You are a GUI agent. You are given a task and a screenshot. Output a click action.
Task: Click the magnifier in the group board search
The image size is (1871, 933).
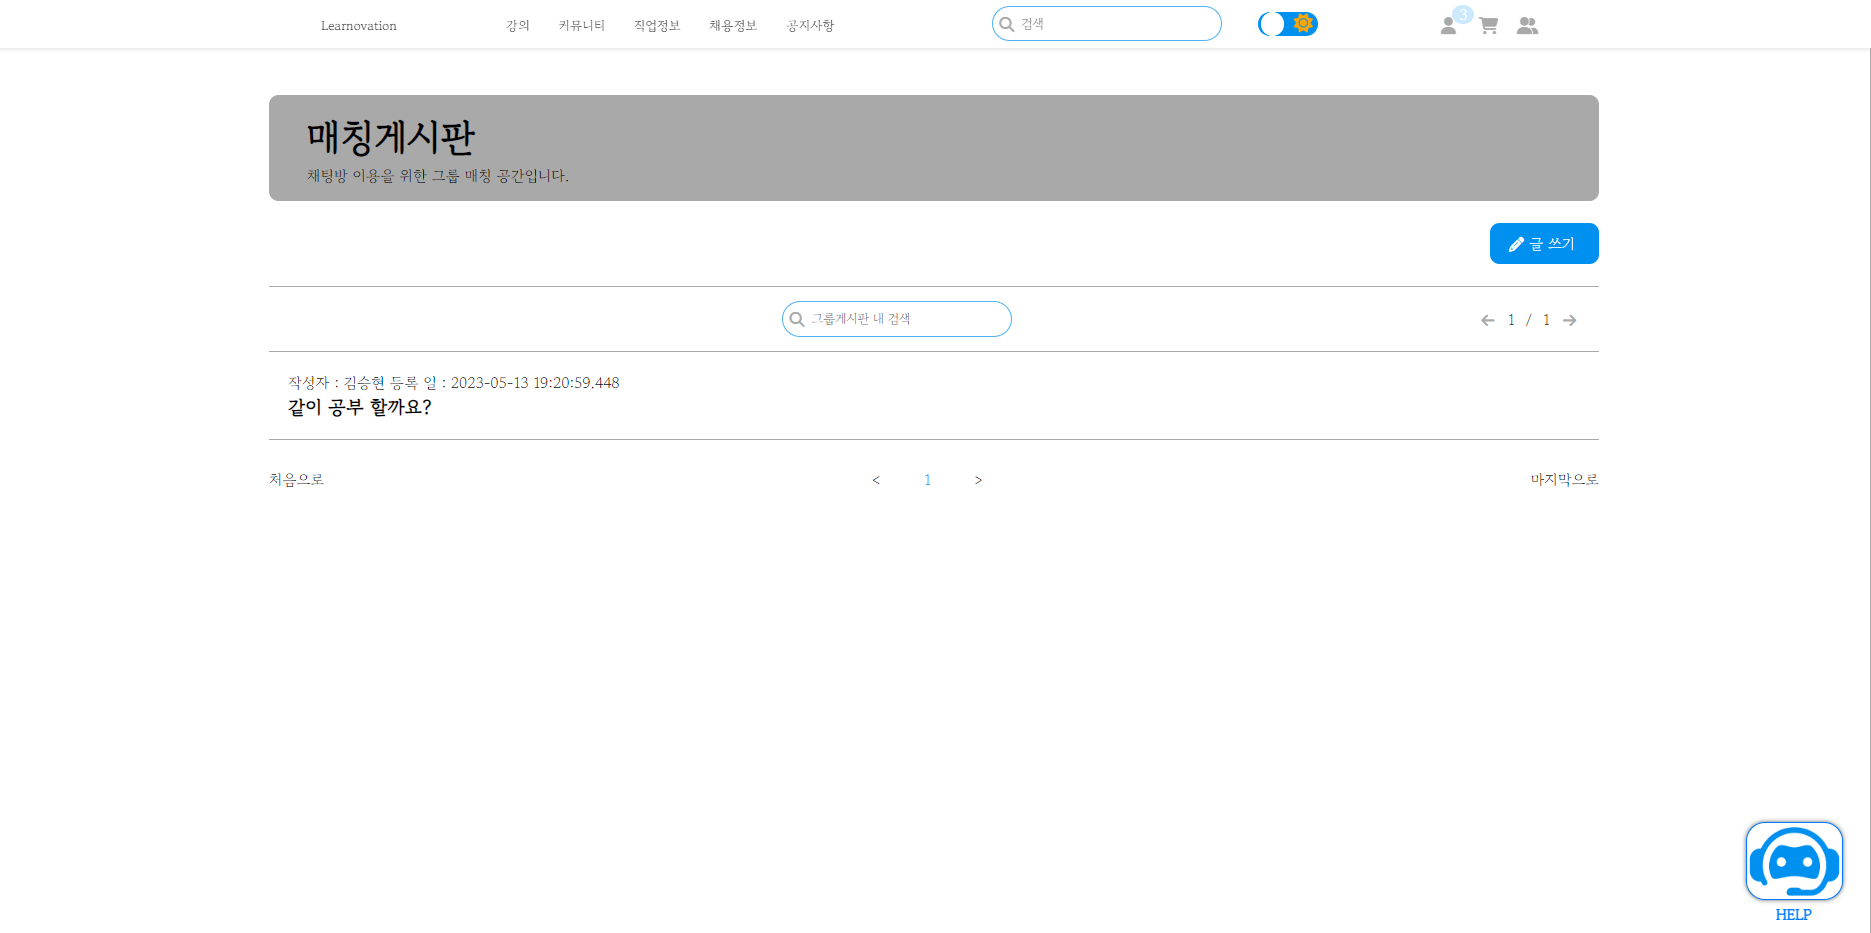pyautogui.click(x=797, y=319)
